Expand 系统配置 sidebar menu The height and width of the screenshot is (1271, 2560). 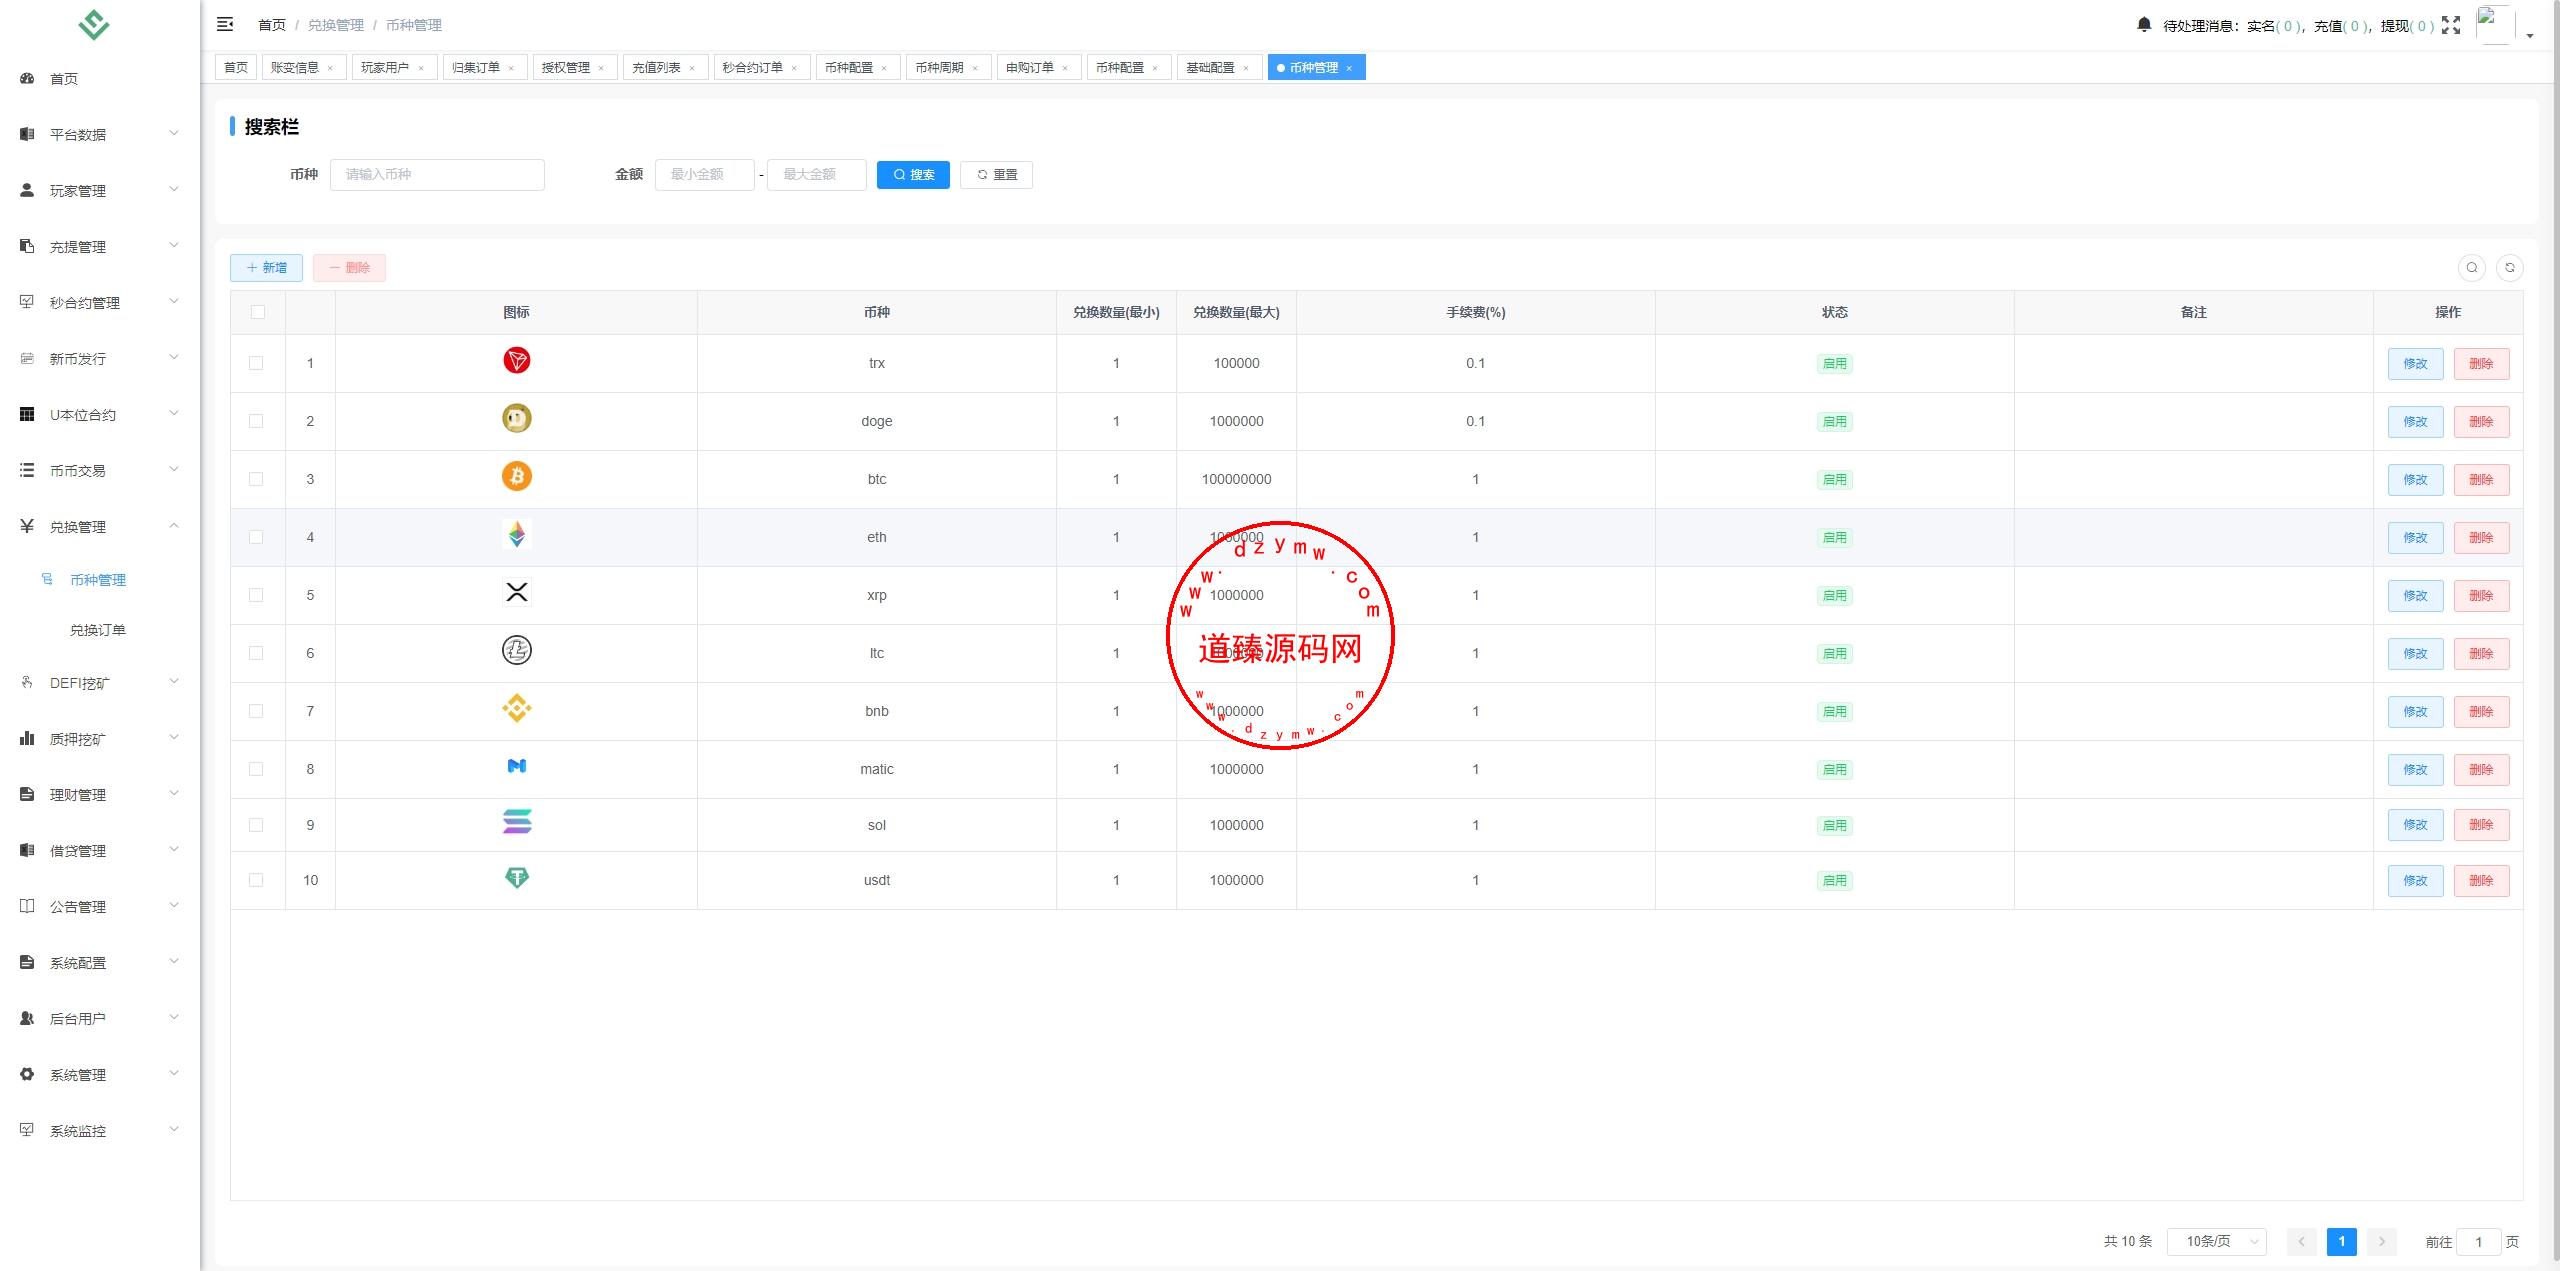click(x=100, y=963)
